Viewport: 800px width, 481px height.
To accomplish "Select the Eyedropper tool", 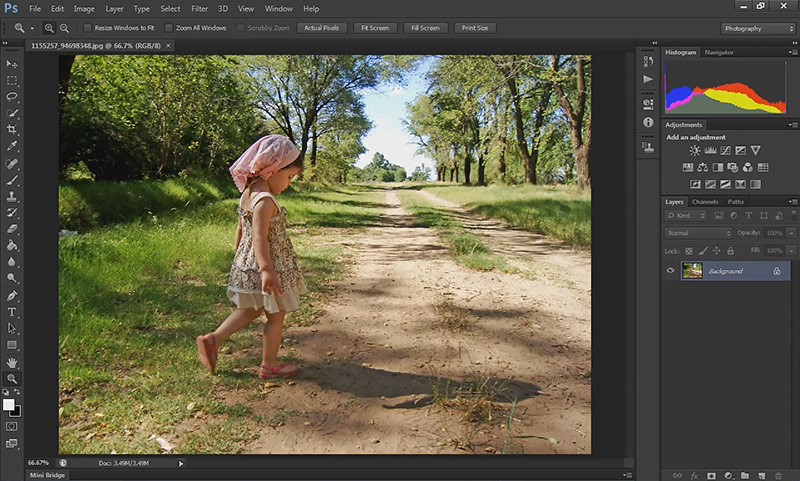I will pyautogui.click(x=12, y=146).
